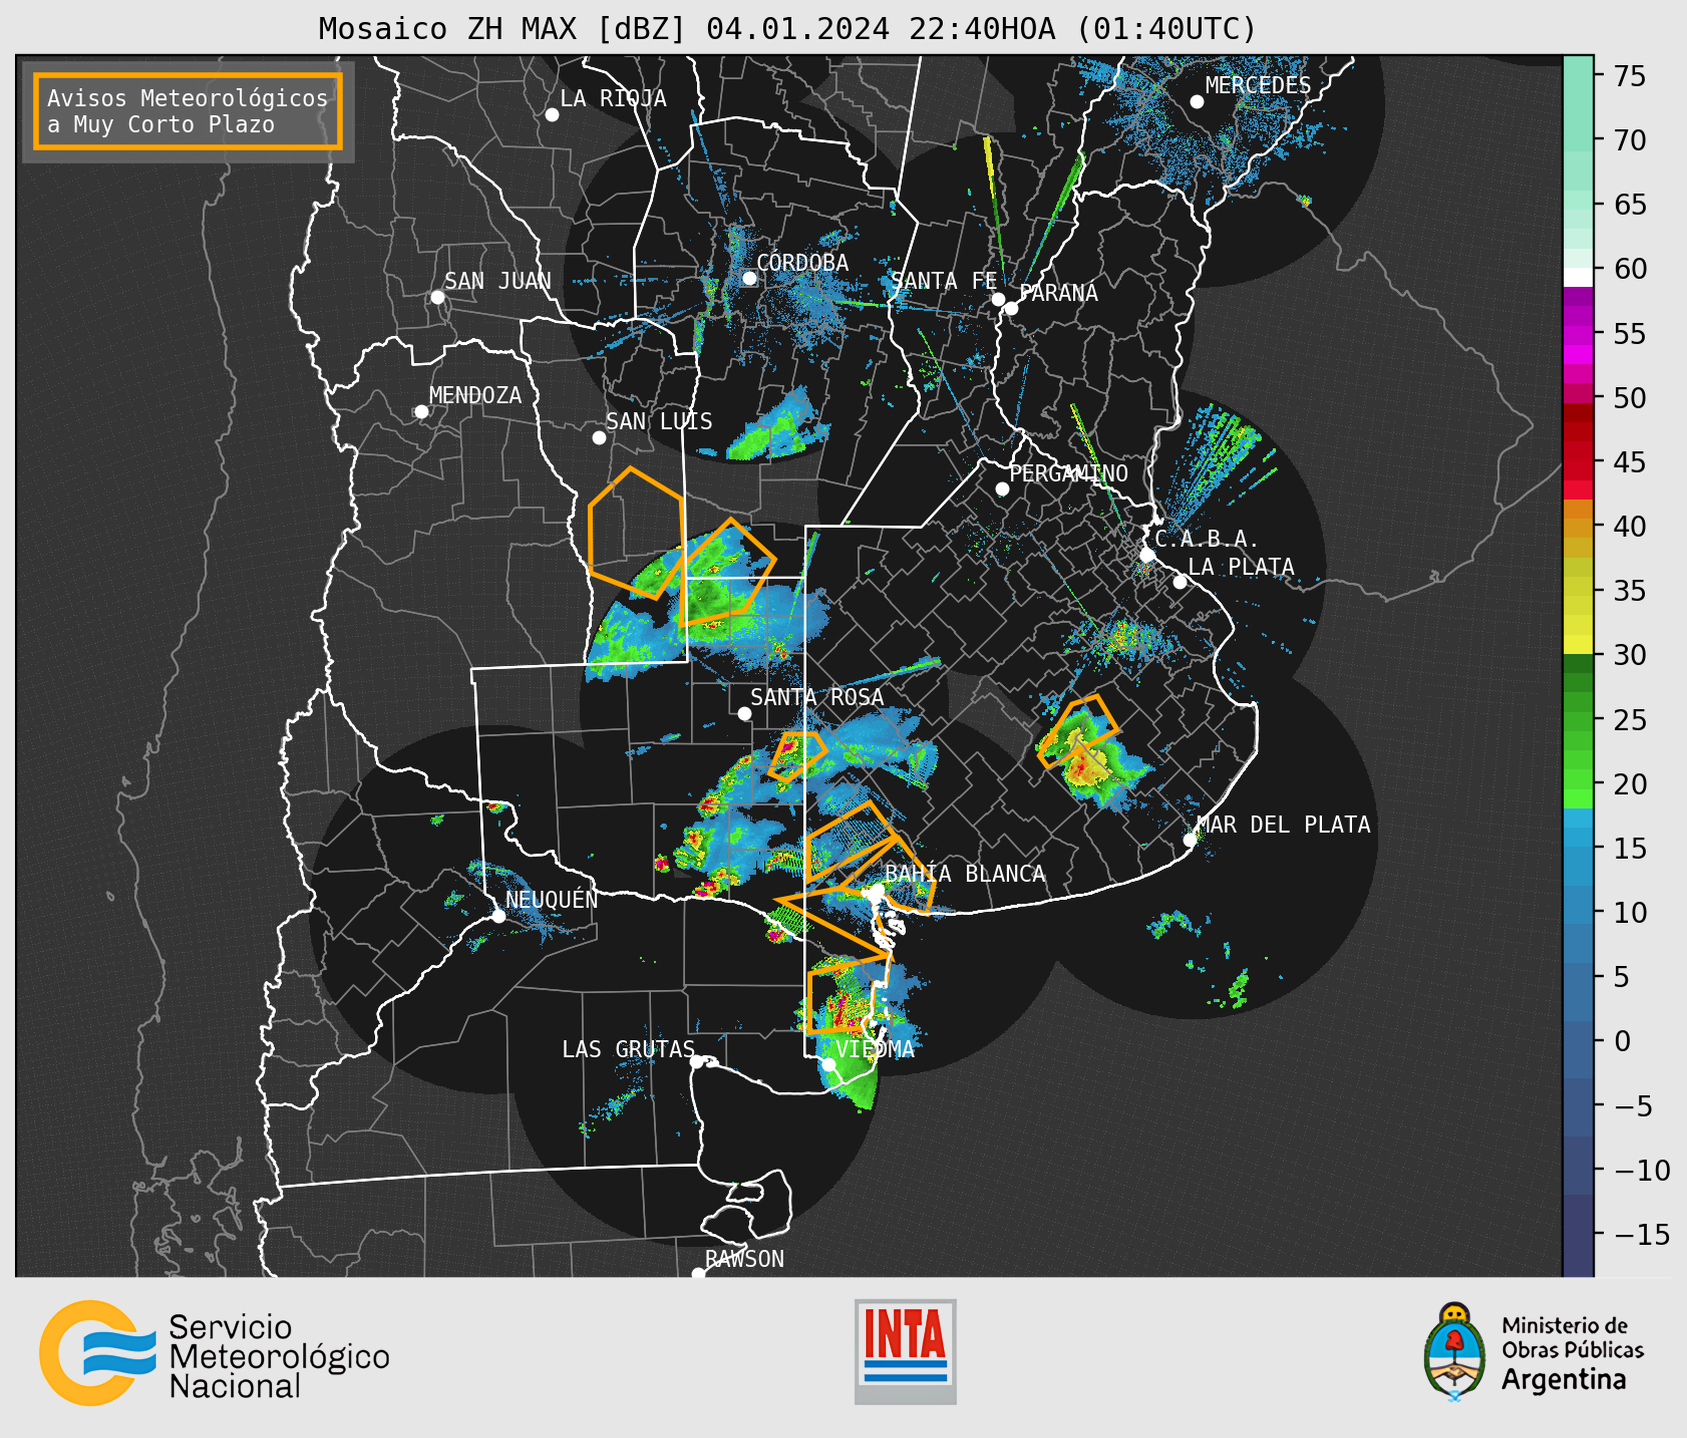Click the CÓRDOBA label text
1687x1438 pixels.
tap(802, 263)
